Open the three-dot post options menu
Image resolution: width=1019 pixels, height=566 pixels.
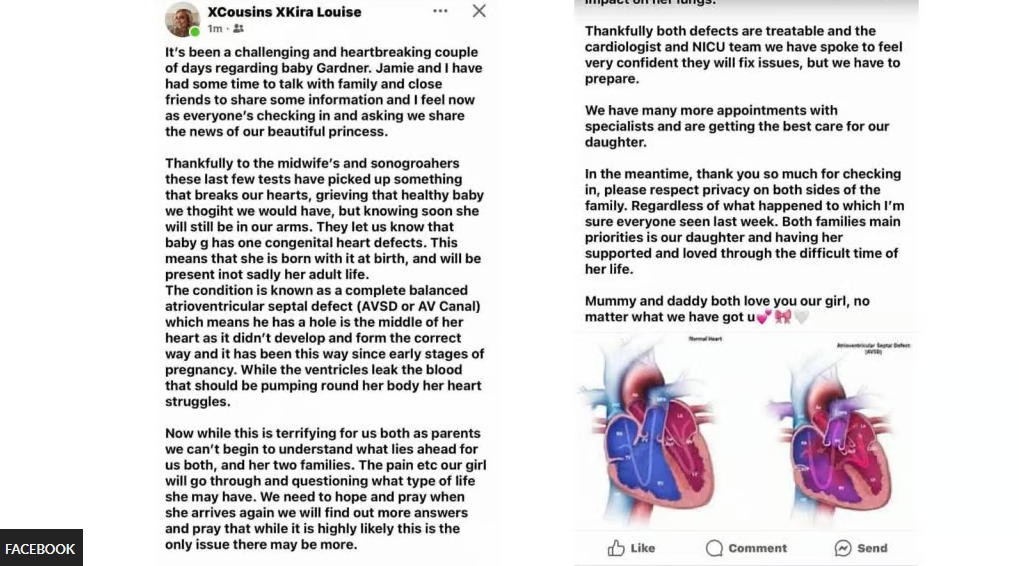coord(440,11)
